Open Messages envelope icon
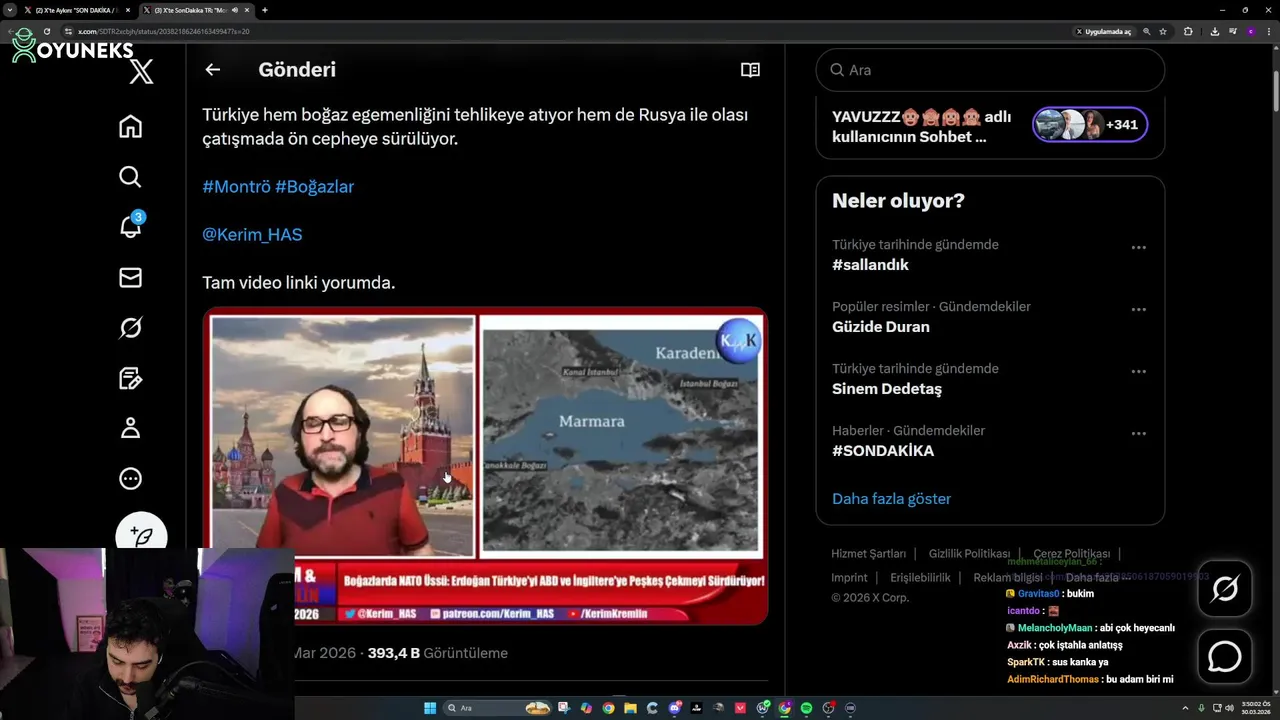 (x=130, y=277)
